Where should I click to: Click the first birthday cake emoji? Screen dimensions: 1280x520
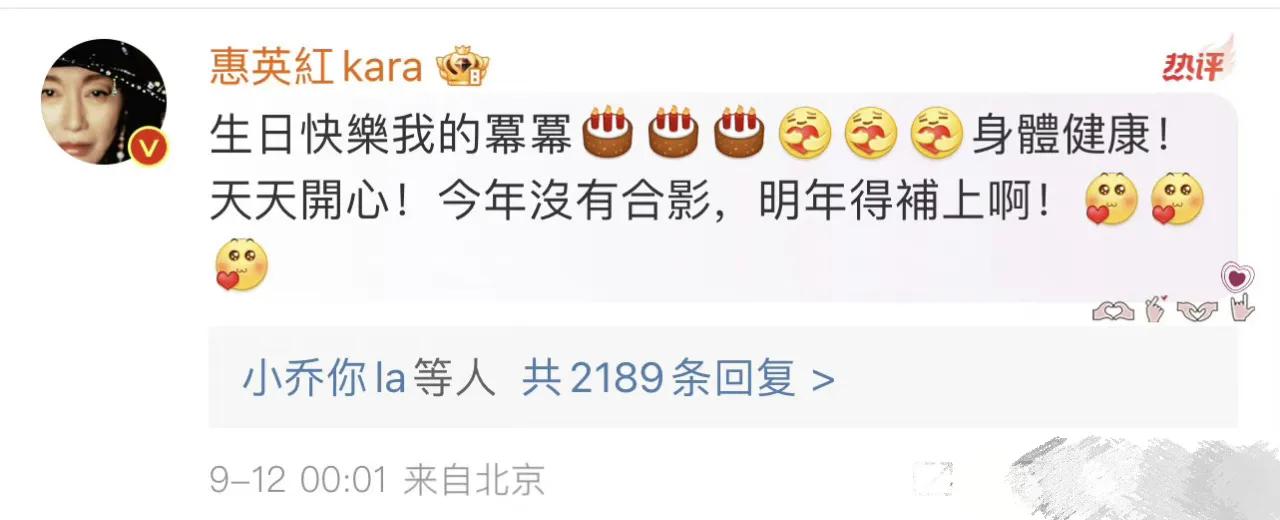click(x=608, y=133)
